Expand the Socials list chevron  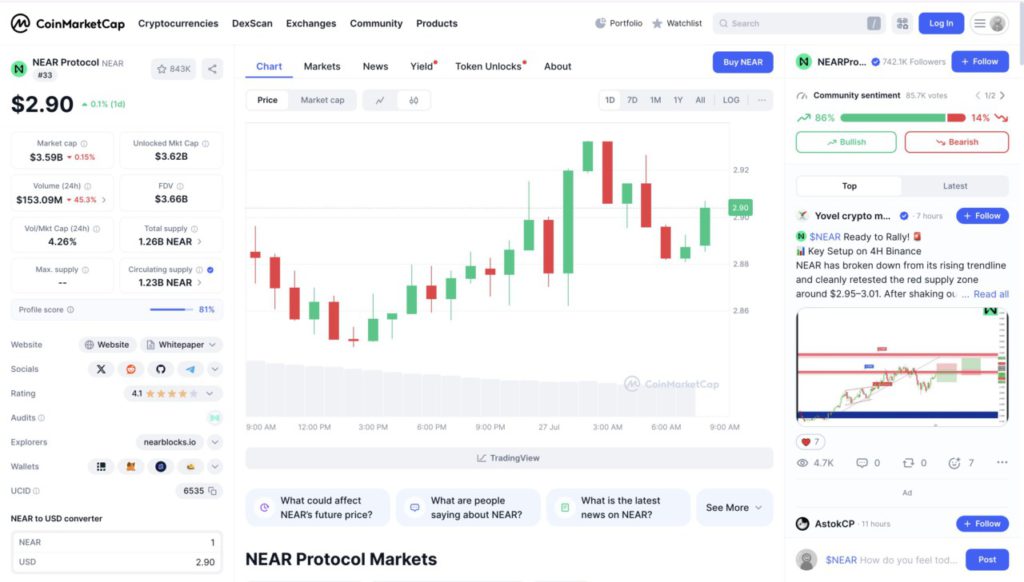[215, 369]
